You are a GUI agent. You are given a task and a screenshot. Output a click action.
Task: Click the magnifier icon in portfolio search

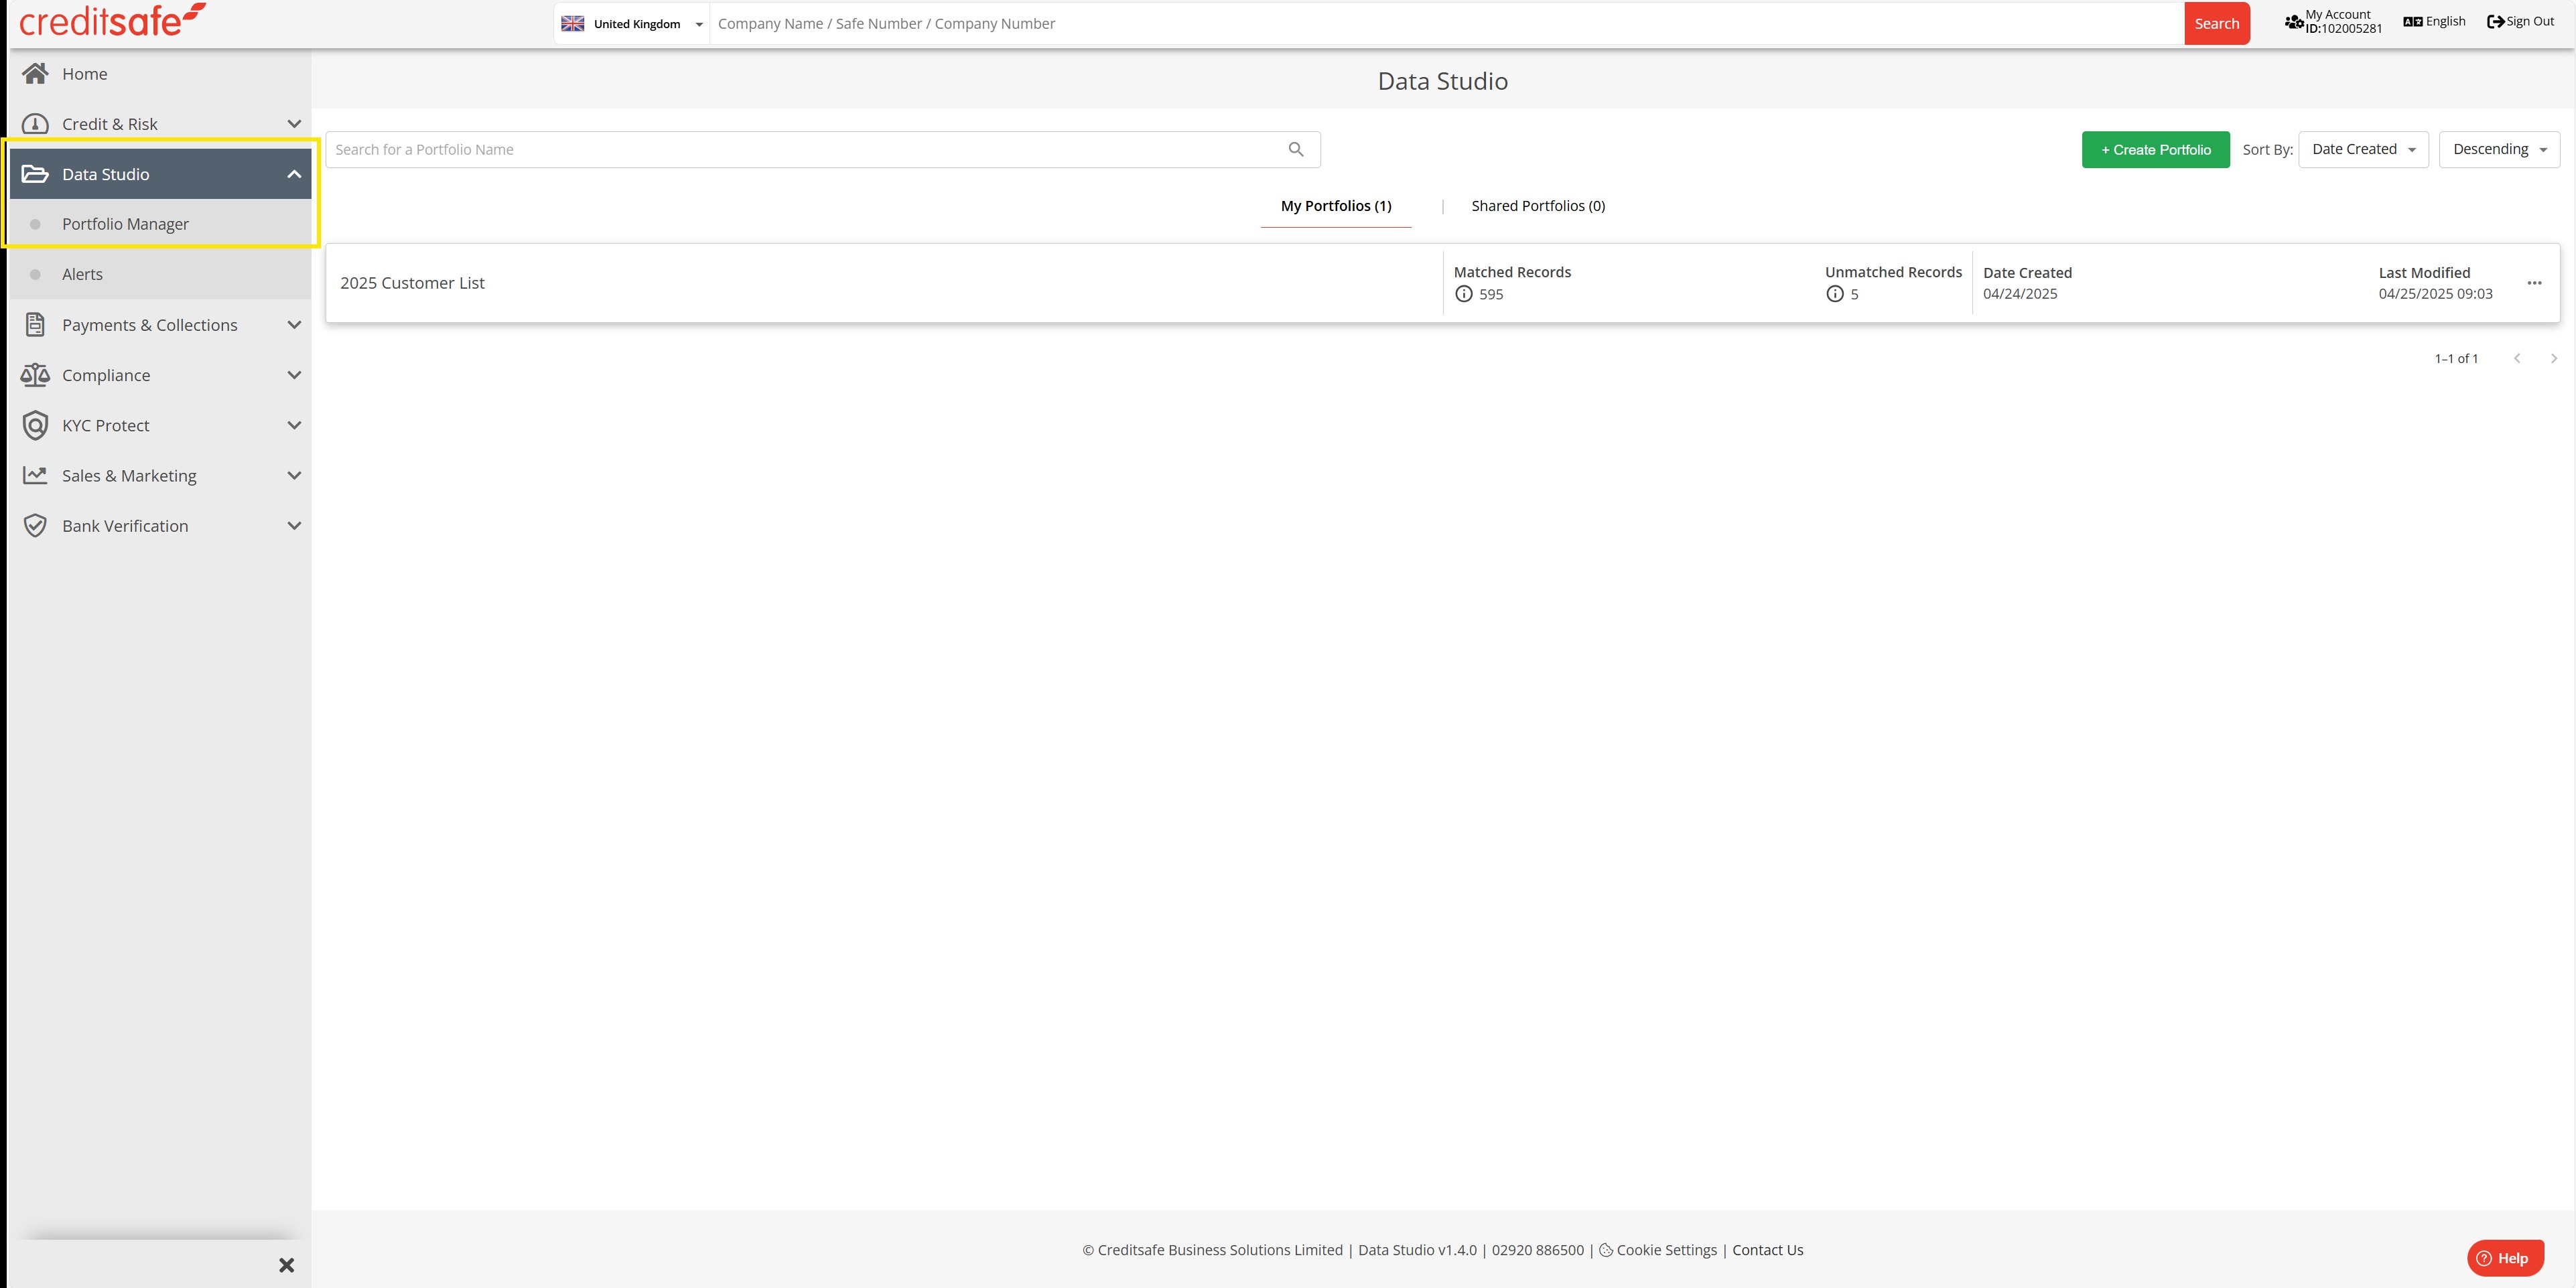1296,149
